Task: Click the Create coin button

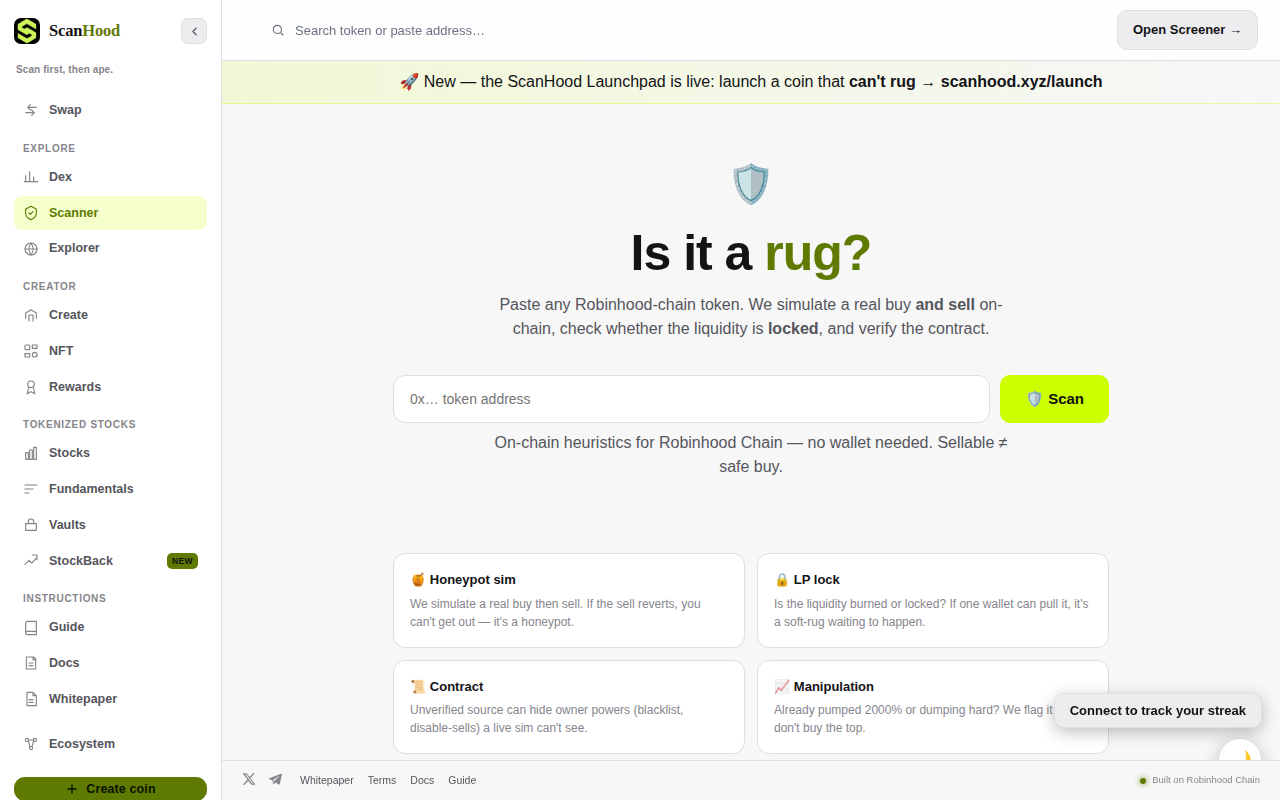Action: point(110,788)
